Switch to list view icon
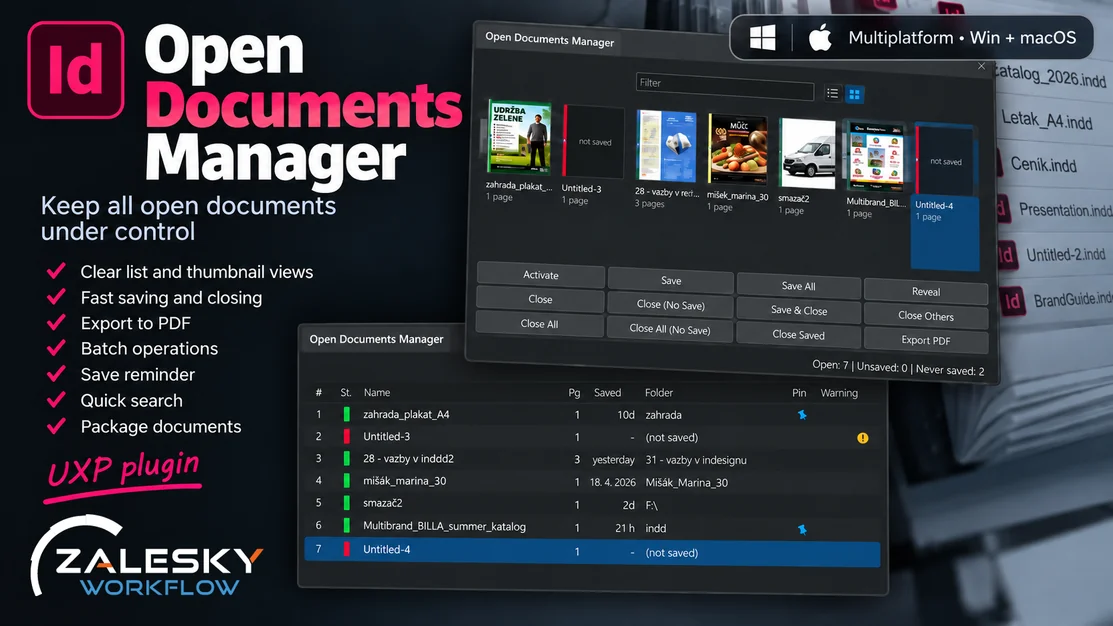The image size is (1113, 626). [833, 93]
